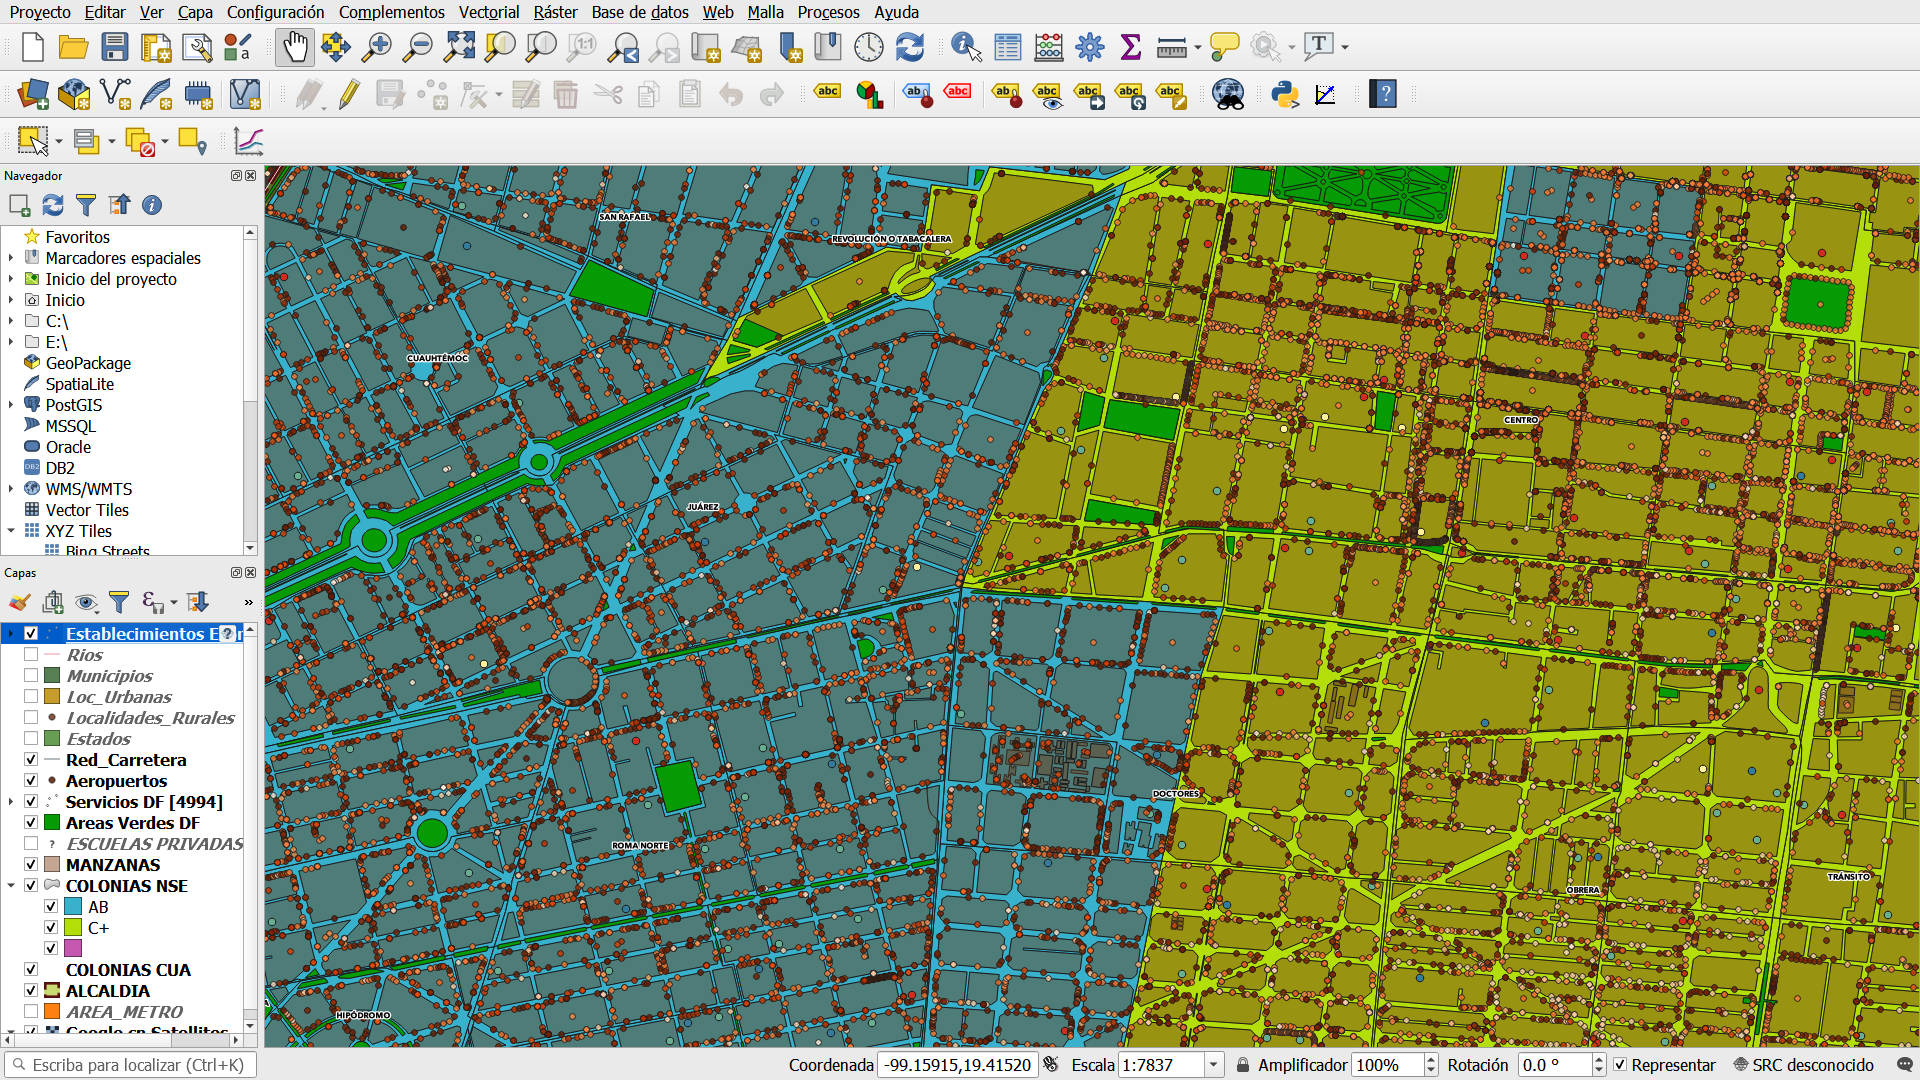
Task: Open the Escala dropdown in status bar
Action: click(x=1214, y=1065)
